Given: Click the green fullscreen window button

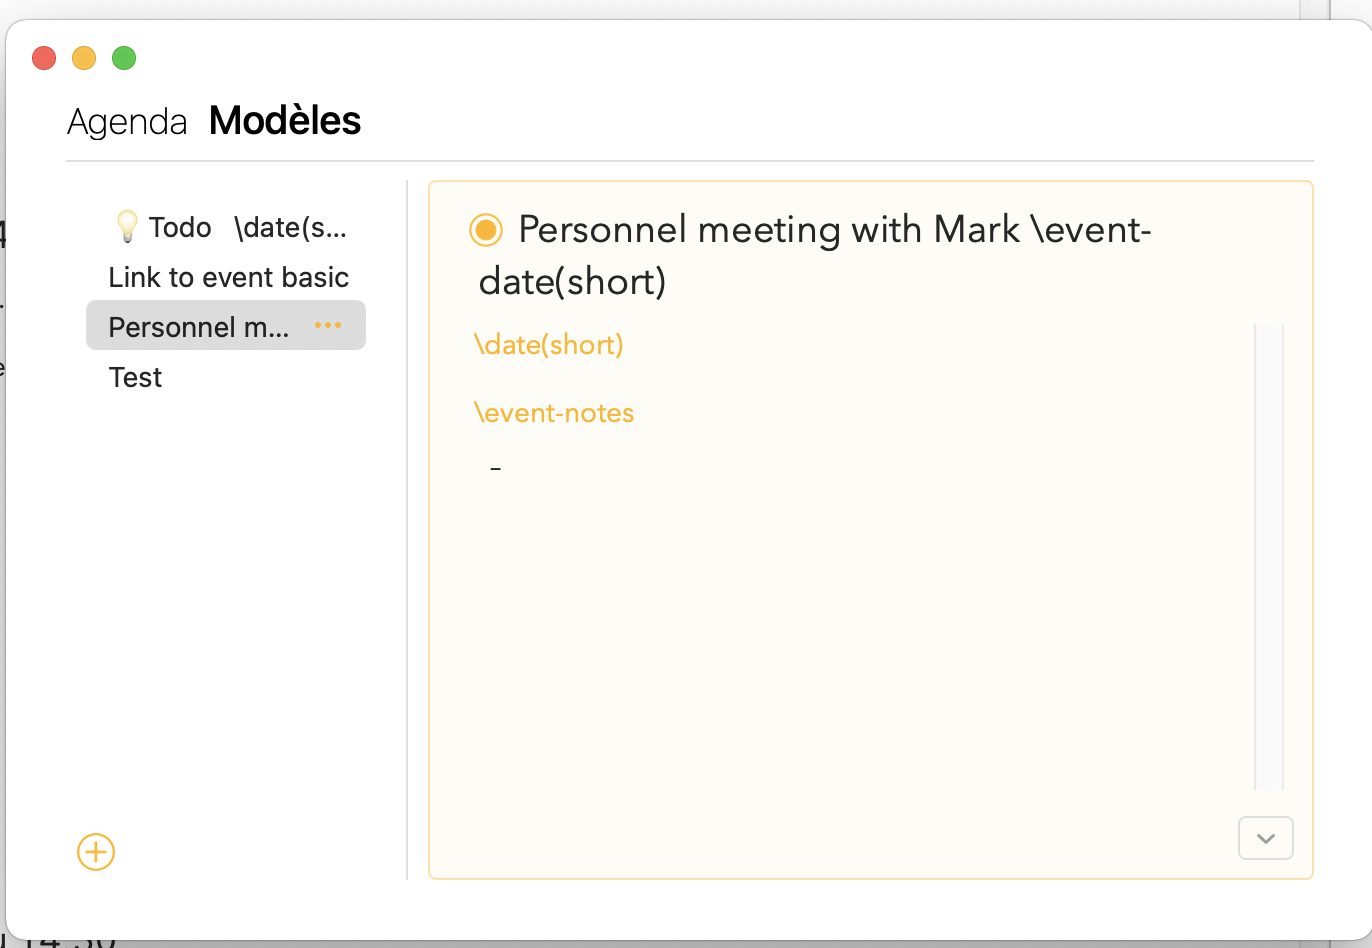Looking at the screenshot, I should 124,58.
